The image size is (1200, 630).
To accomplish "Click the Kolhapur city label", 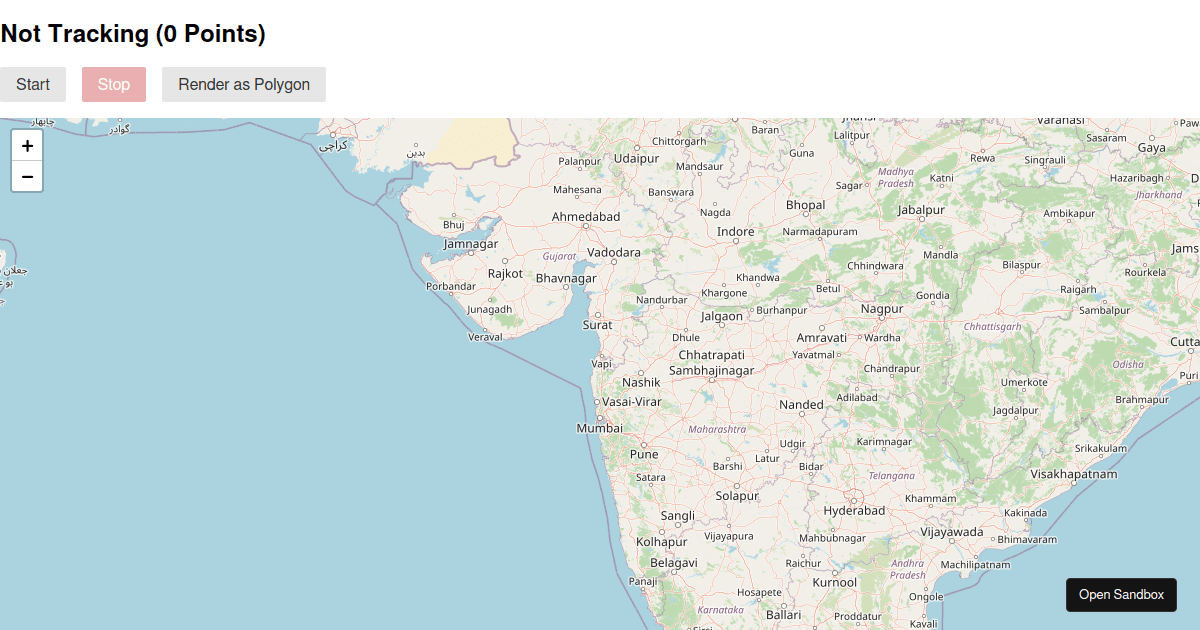I will coord(661,542).
